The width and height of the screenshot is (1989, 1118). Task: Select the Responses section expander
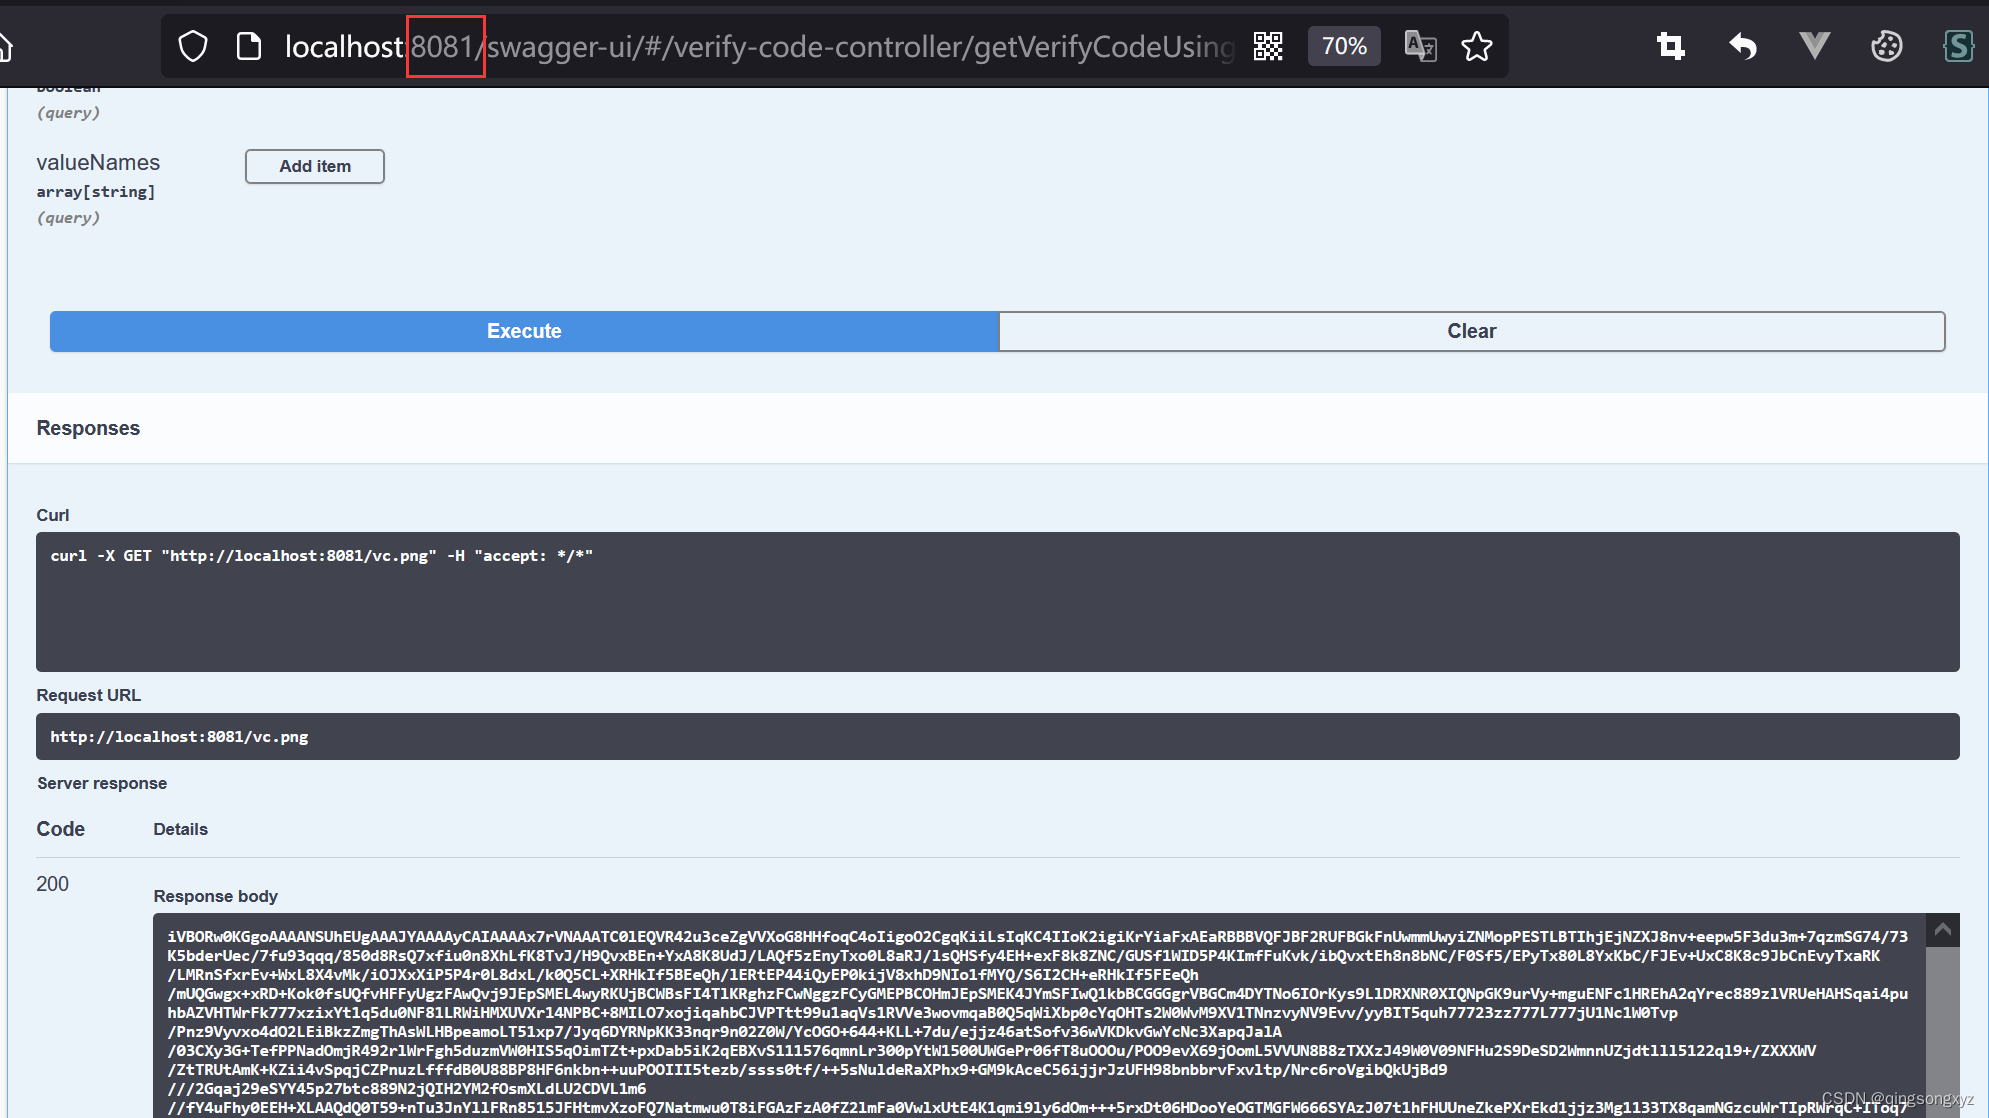(x=87, y=428)
